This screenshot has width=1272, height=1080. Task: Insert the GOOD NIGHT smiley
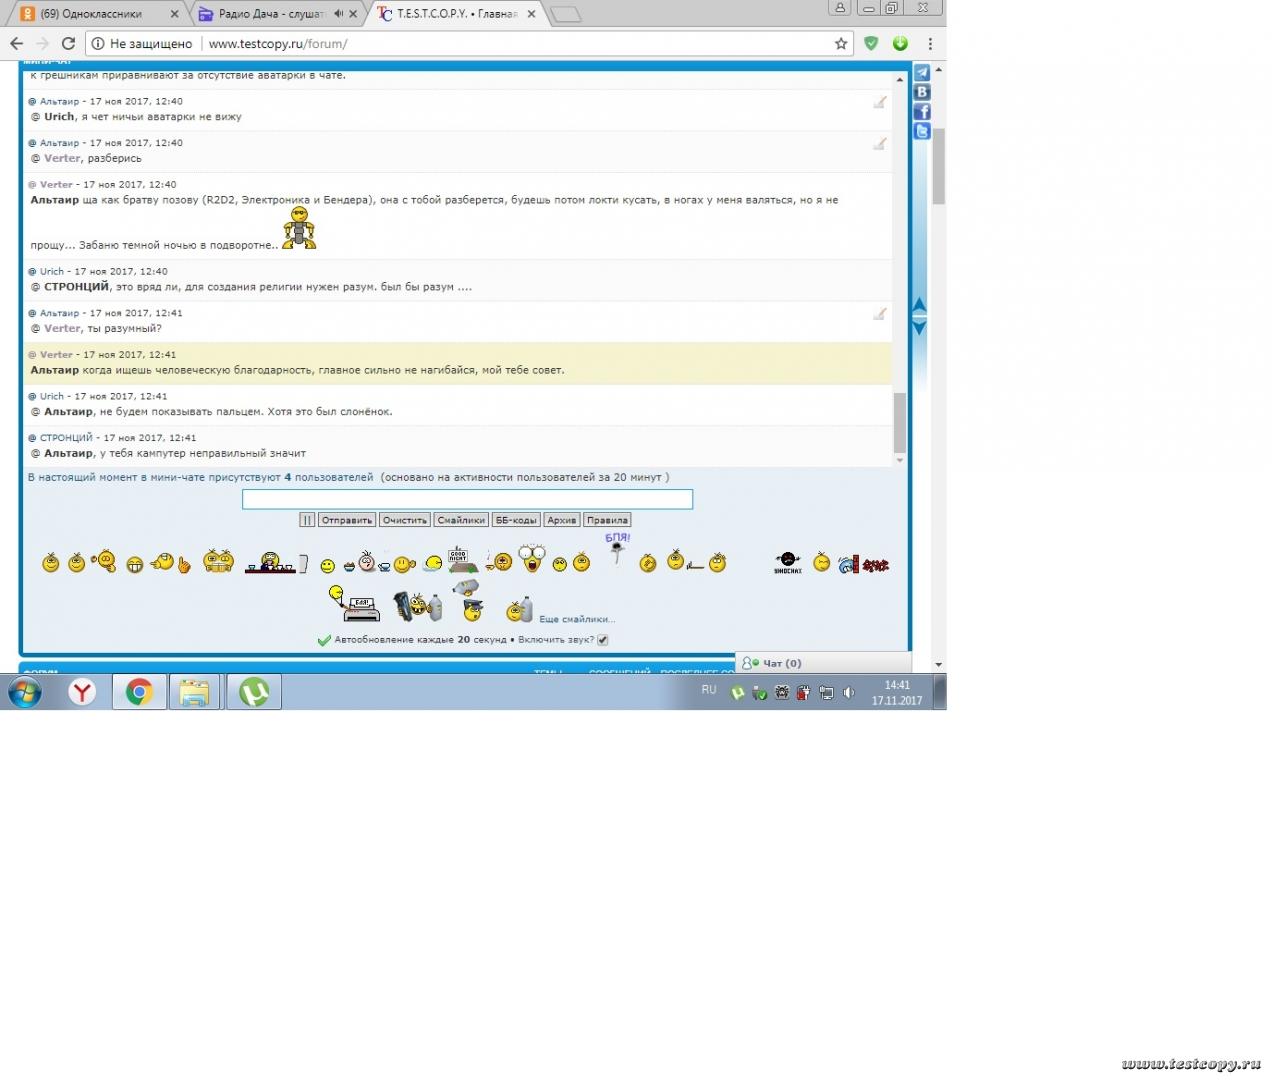pos(459,561)
